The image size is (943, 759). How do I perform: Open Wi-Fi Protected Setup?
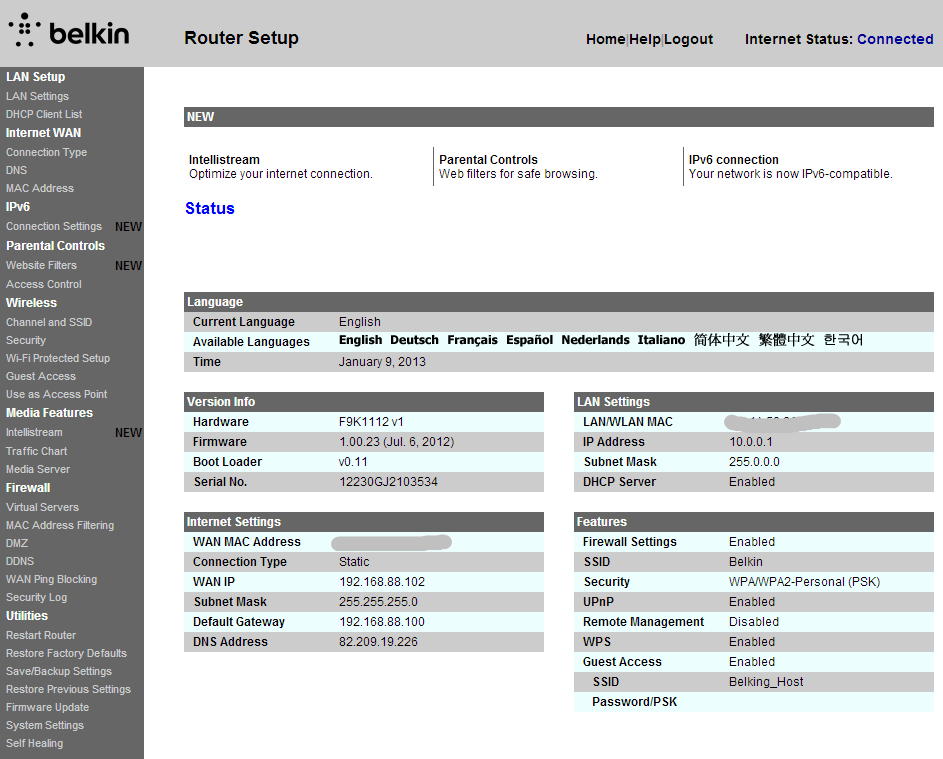58,357
